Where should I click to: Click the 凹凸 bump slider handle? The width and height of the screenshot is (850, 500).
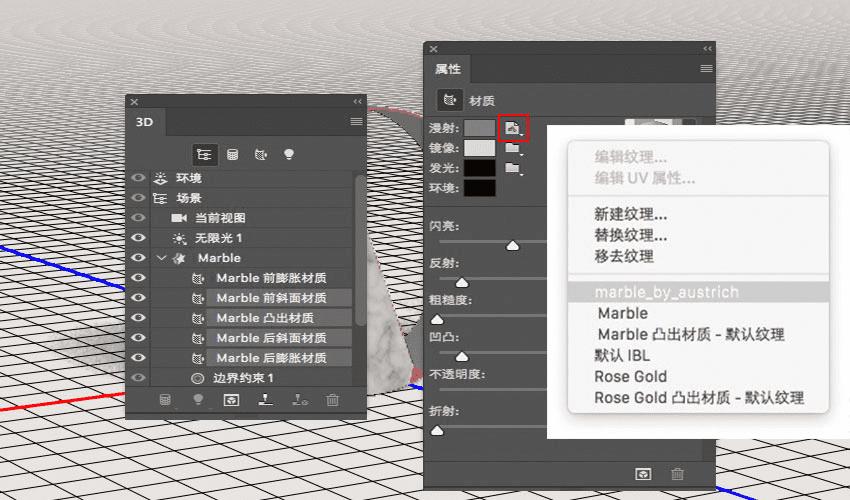462,357
